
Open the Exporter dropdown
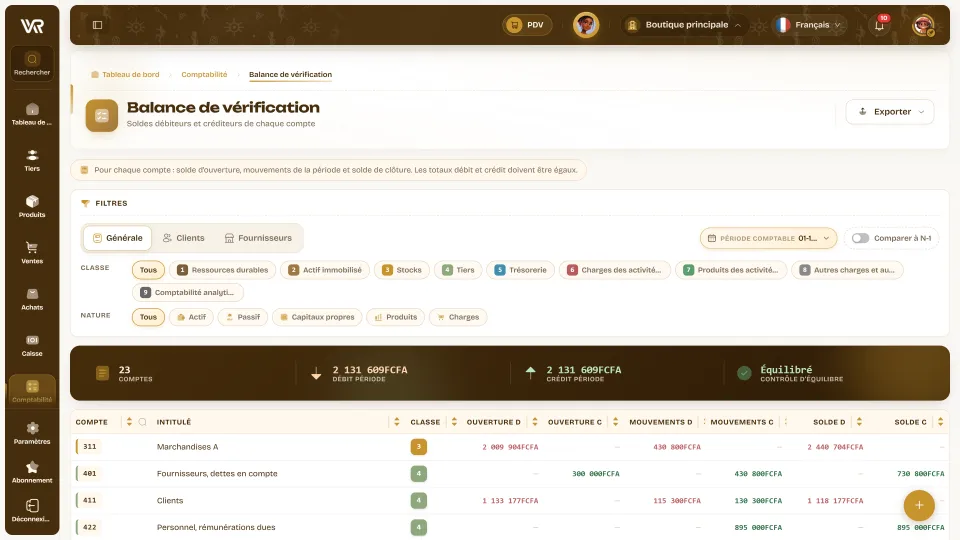890,112
